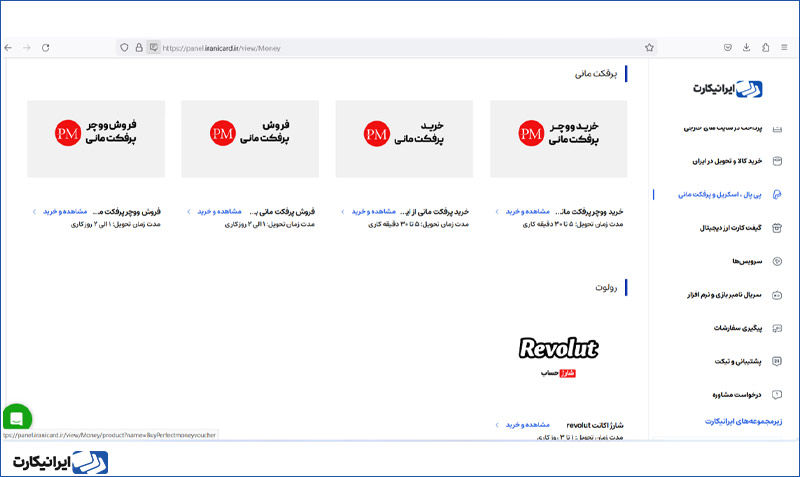The width and height of the screenshot is (800, 477).
Task: Click the PayPal/Skrill sidebar icon
Action: [777, 194]
